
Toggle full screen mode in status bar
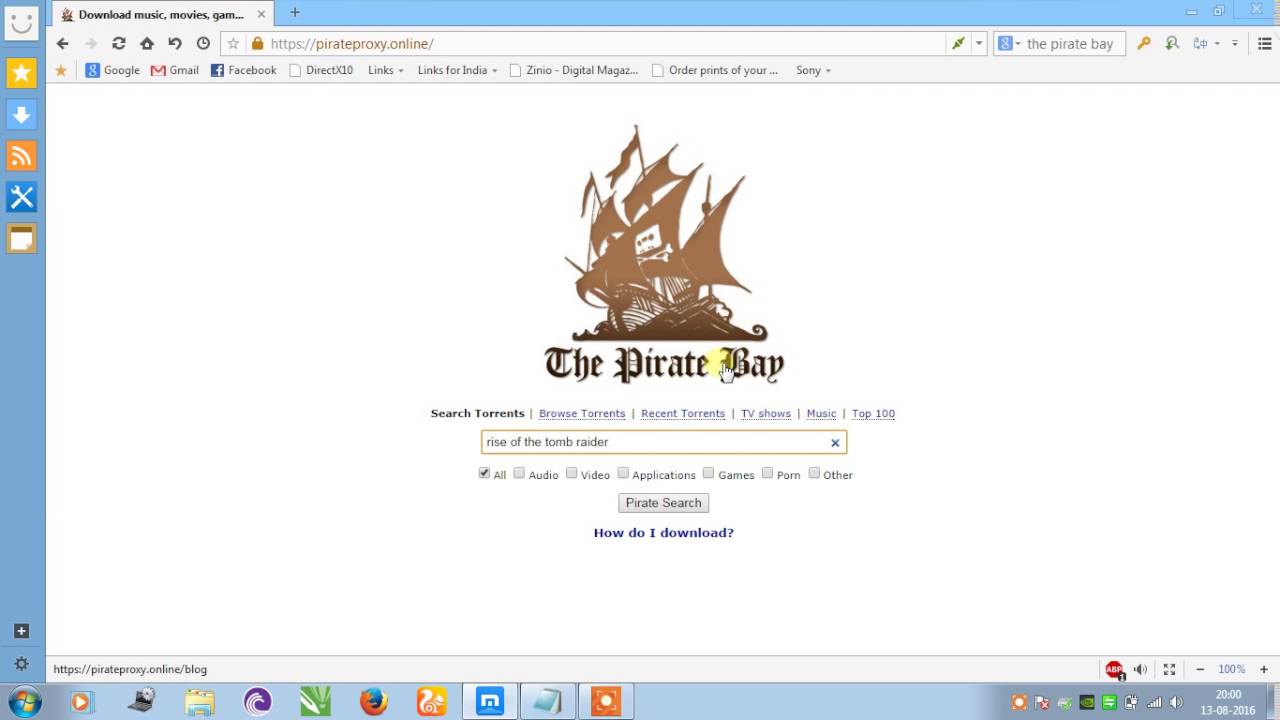click(x=1168, y=669)
